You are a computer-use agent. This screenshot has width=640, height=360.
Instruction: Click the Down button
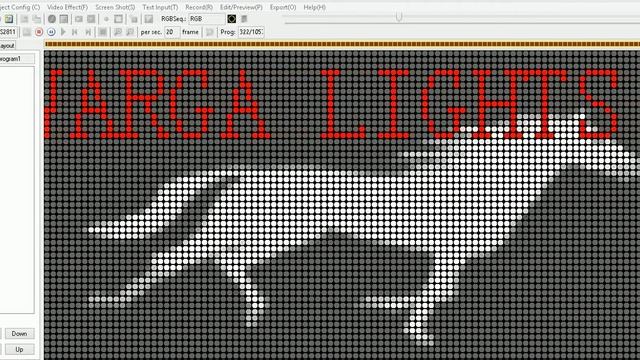(x=19, y=333)
